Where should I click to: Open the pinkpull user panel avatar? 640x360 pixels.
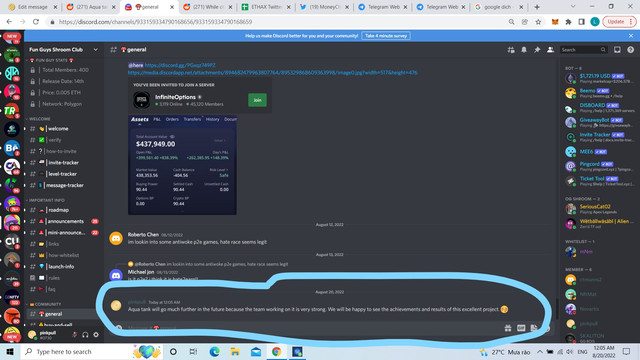point(32,335)
